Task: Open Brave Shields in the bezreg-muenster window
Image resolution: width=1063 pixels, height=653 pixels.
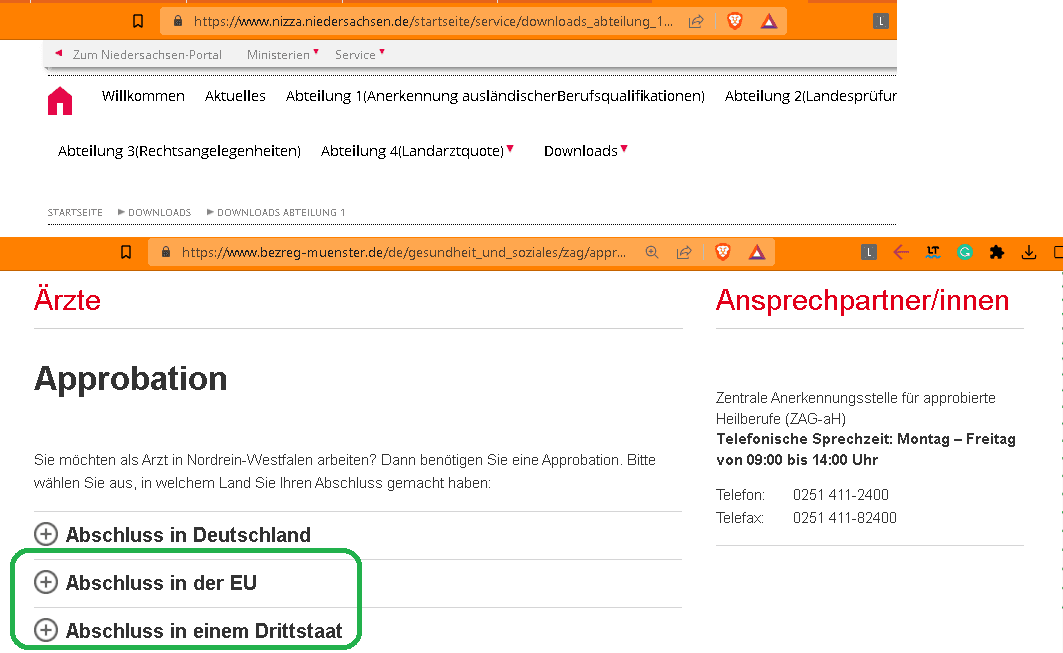Action: (723, 252)
